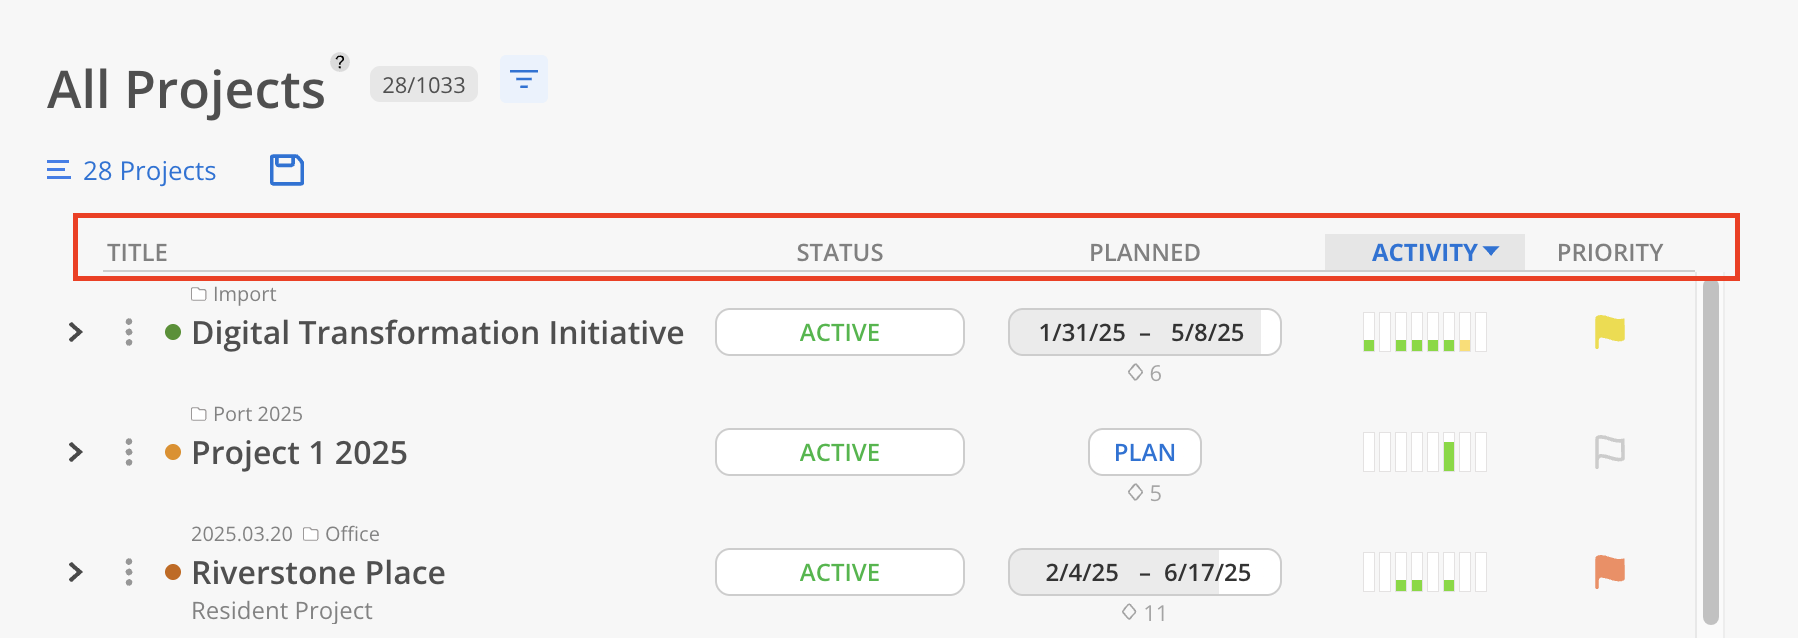Click the PLAN button for Project 1 2025
Viewport: 1798px width, 638px height.
click(x=1145, y=452)
